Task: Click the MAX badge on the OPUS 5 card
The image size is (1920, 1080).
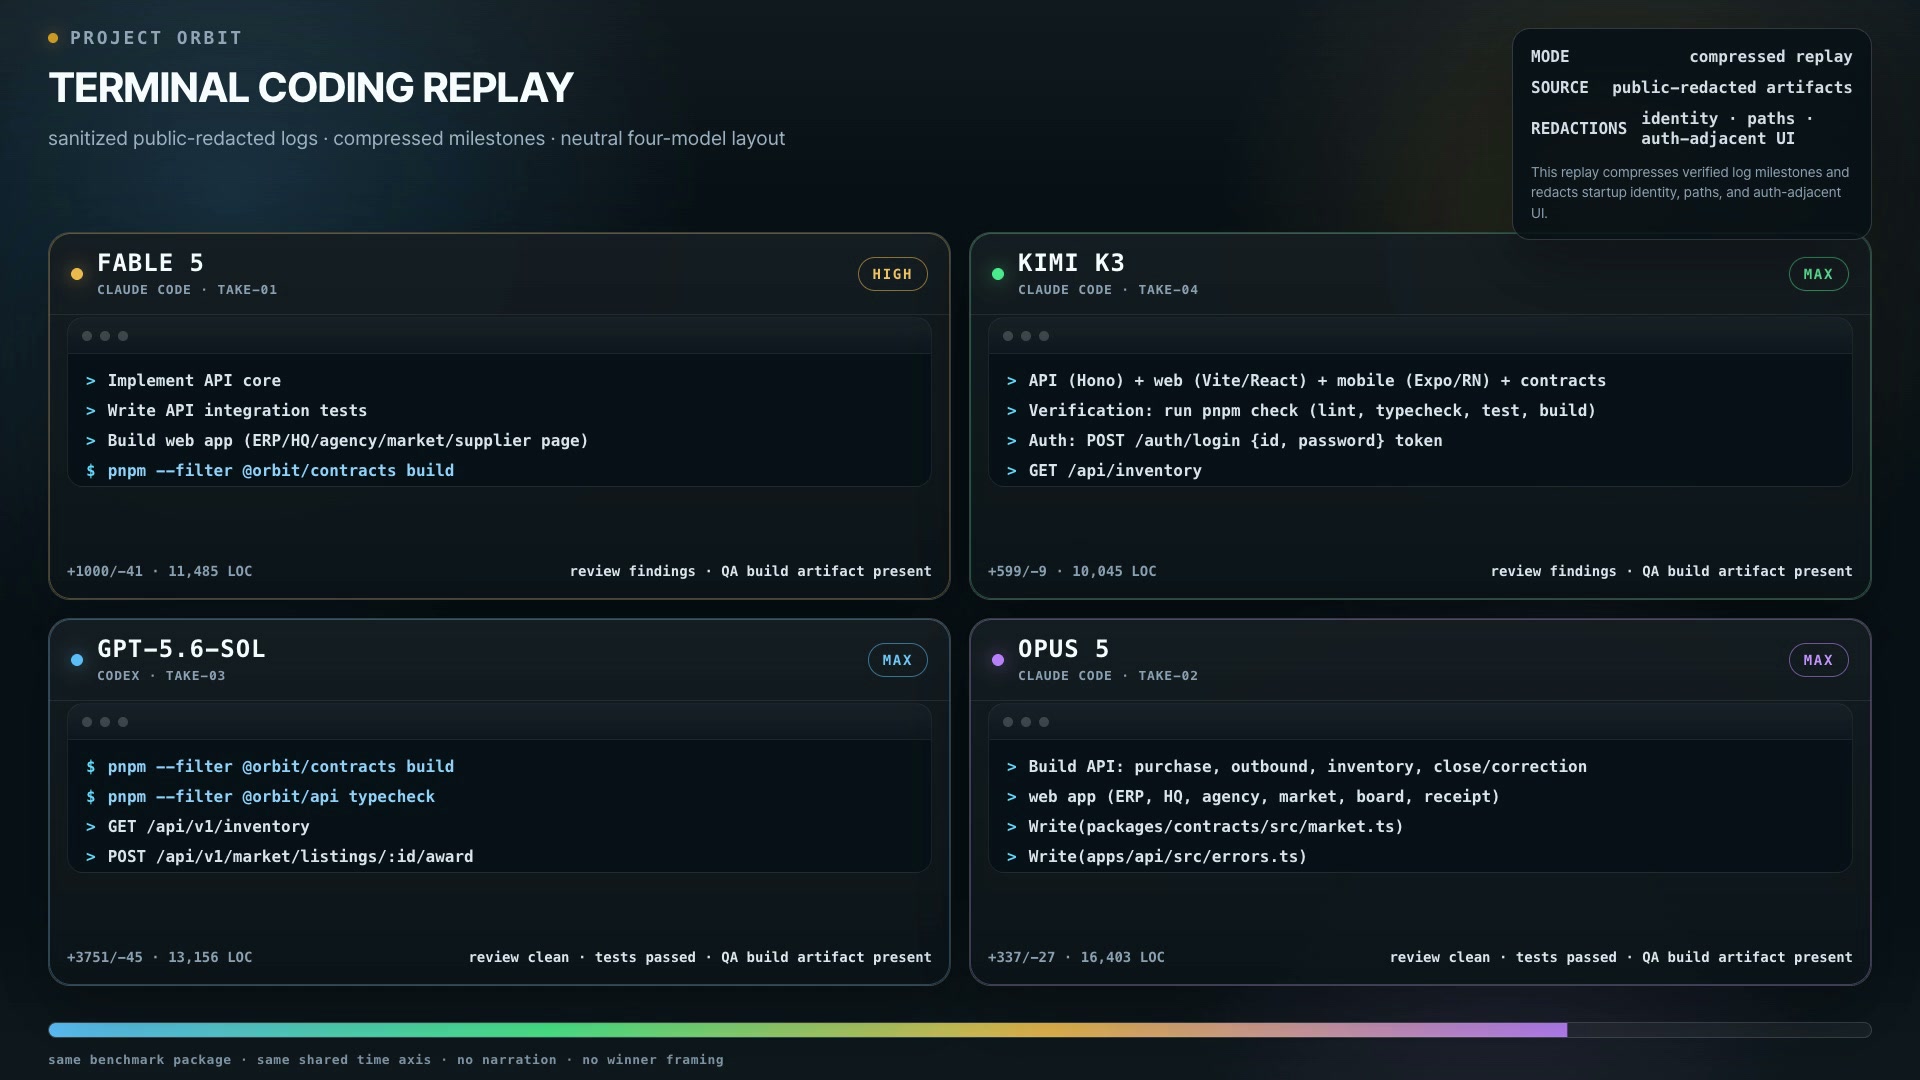Action: [x=1818, y=660]
